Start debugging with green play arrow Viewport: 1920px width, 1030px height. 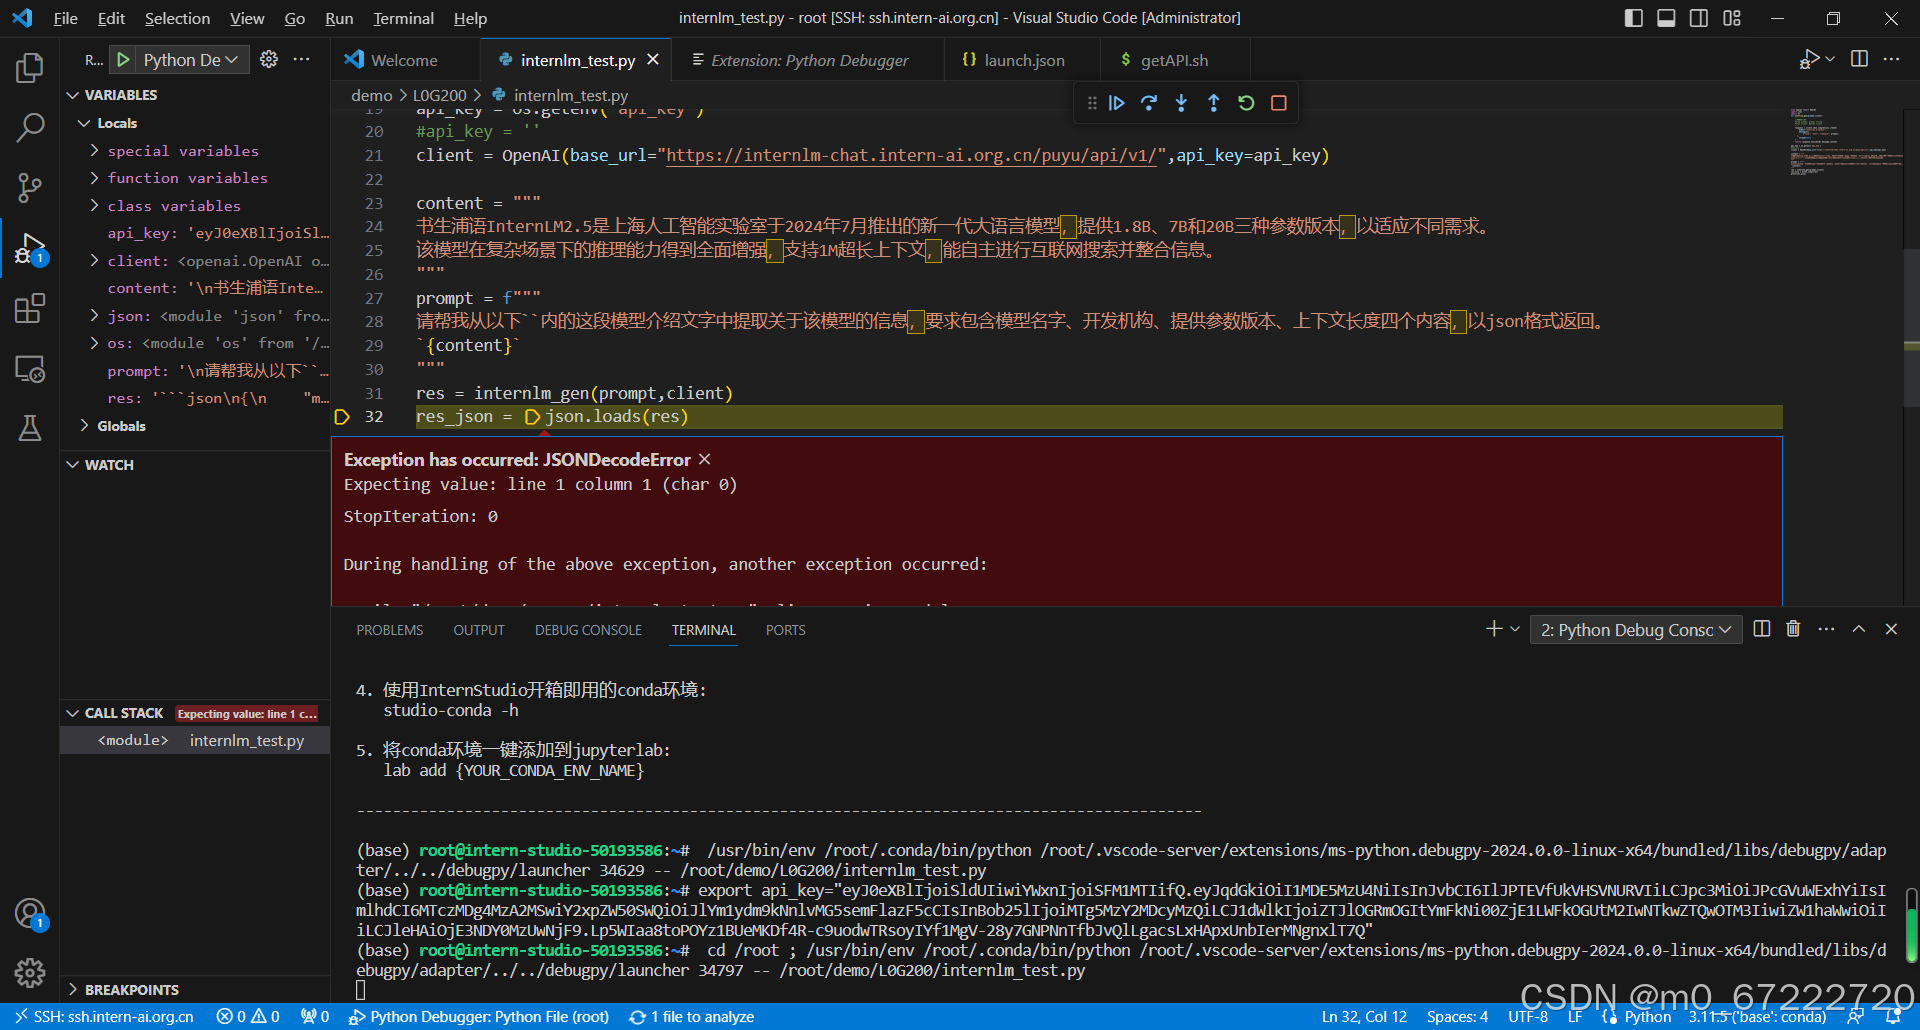coord(123,60)
